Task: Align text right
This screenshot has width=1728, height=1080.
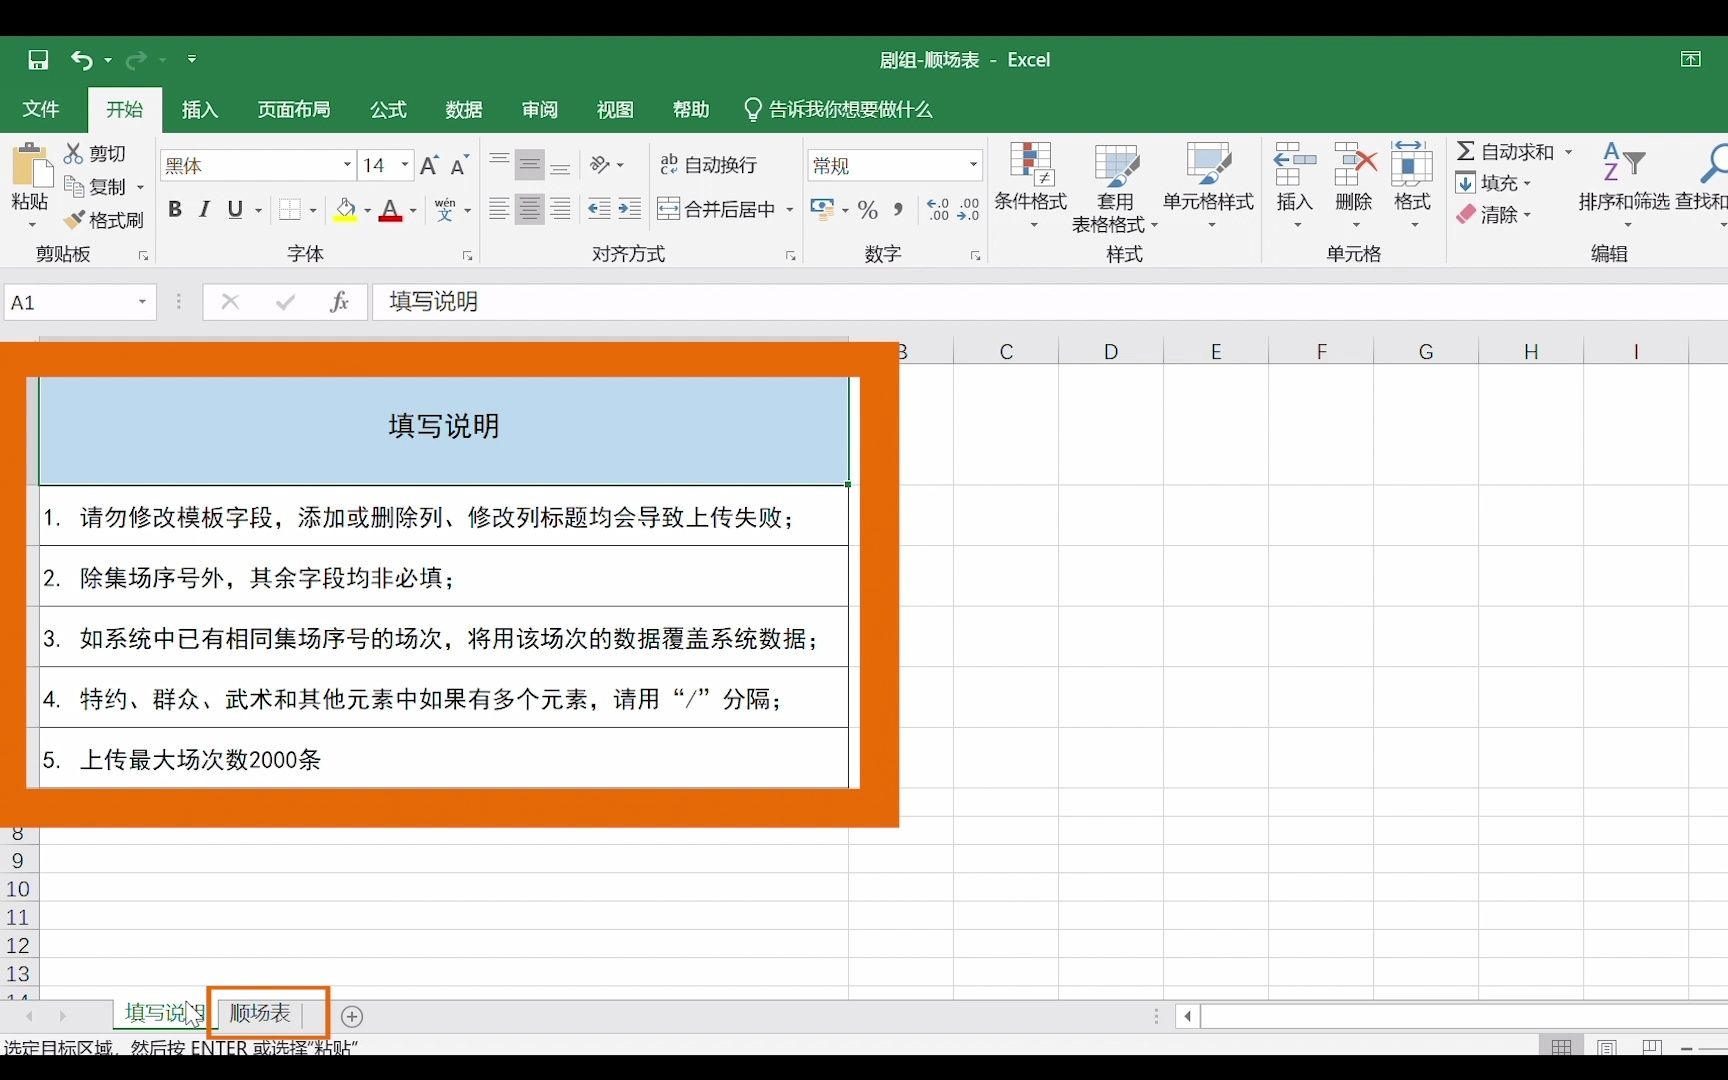Action: click(x=561, y=209)
